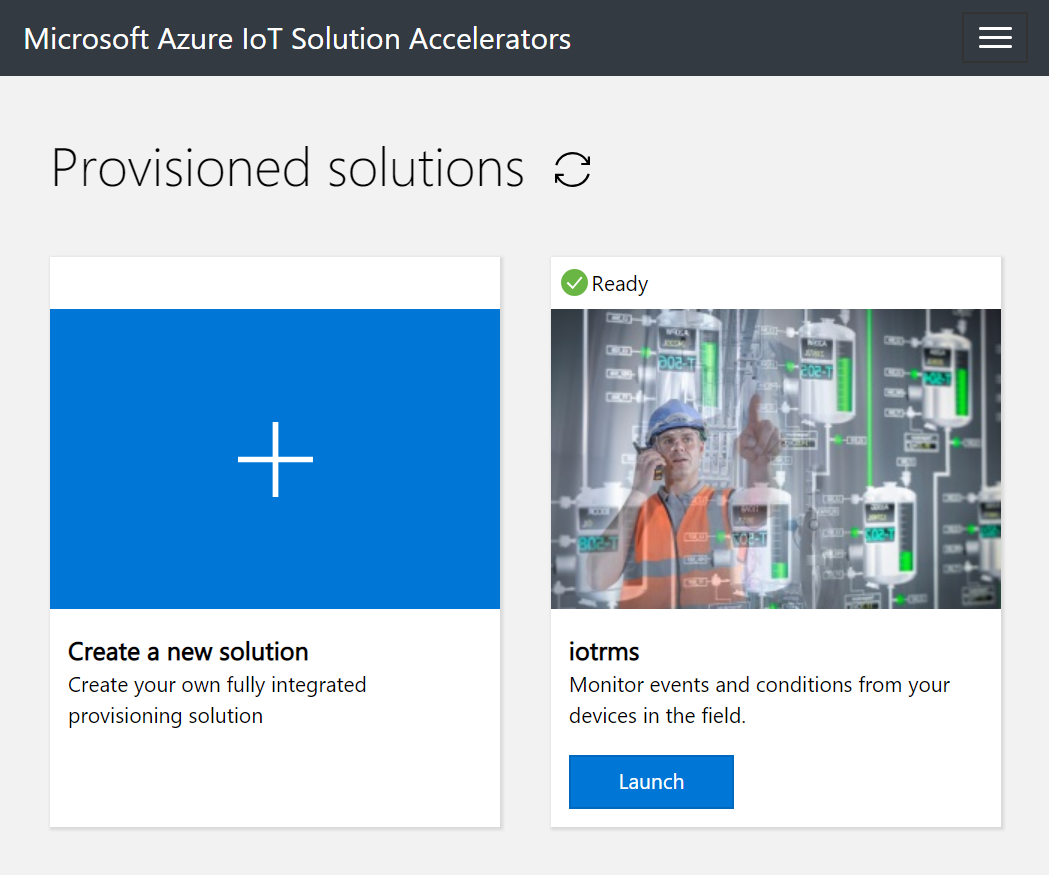Open the iotrms solution thumbnail image
The width and height of the screenshot is (1049, 875).
click(775, 458)
